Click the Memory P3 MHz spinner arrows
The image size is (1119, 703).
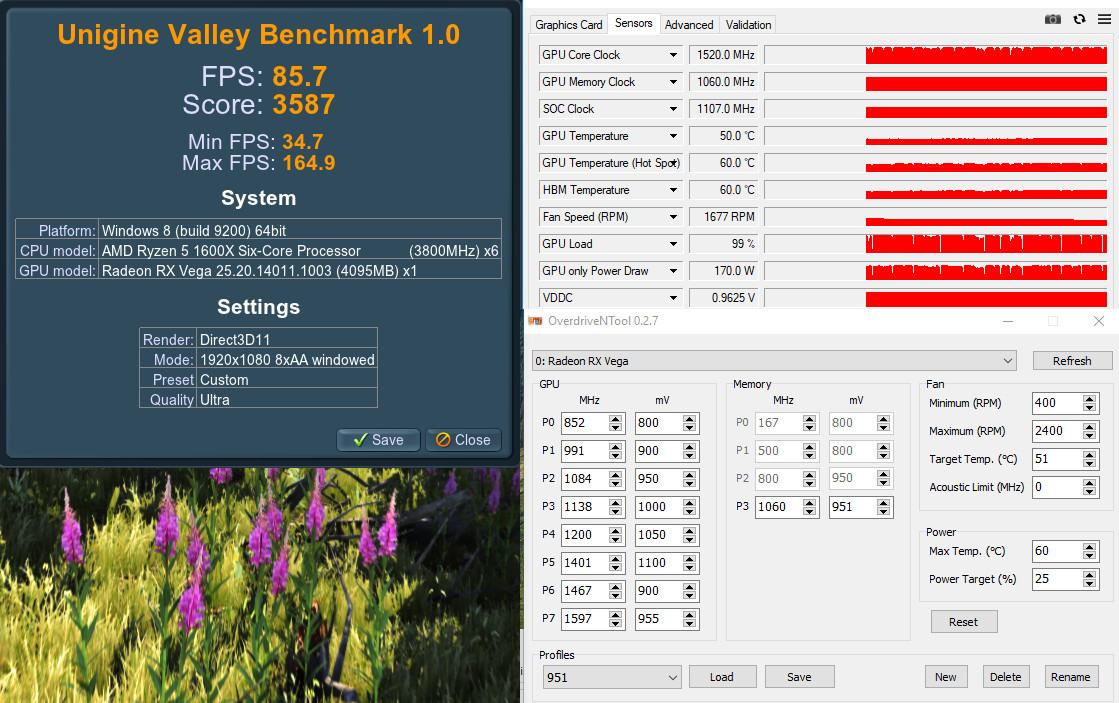pos(810,507)
